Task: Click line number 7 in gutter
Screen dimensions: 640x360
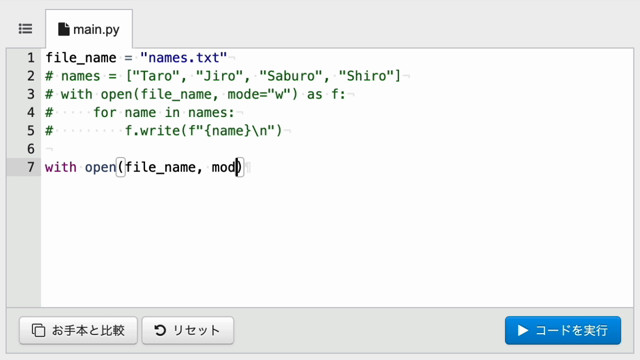Action: click(31, 167)
